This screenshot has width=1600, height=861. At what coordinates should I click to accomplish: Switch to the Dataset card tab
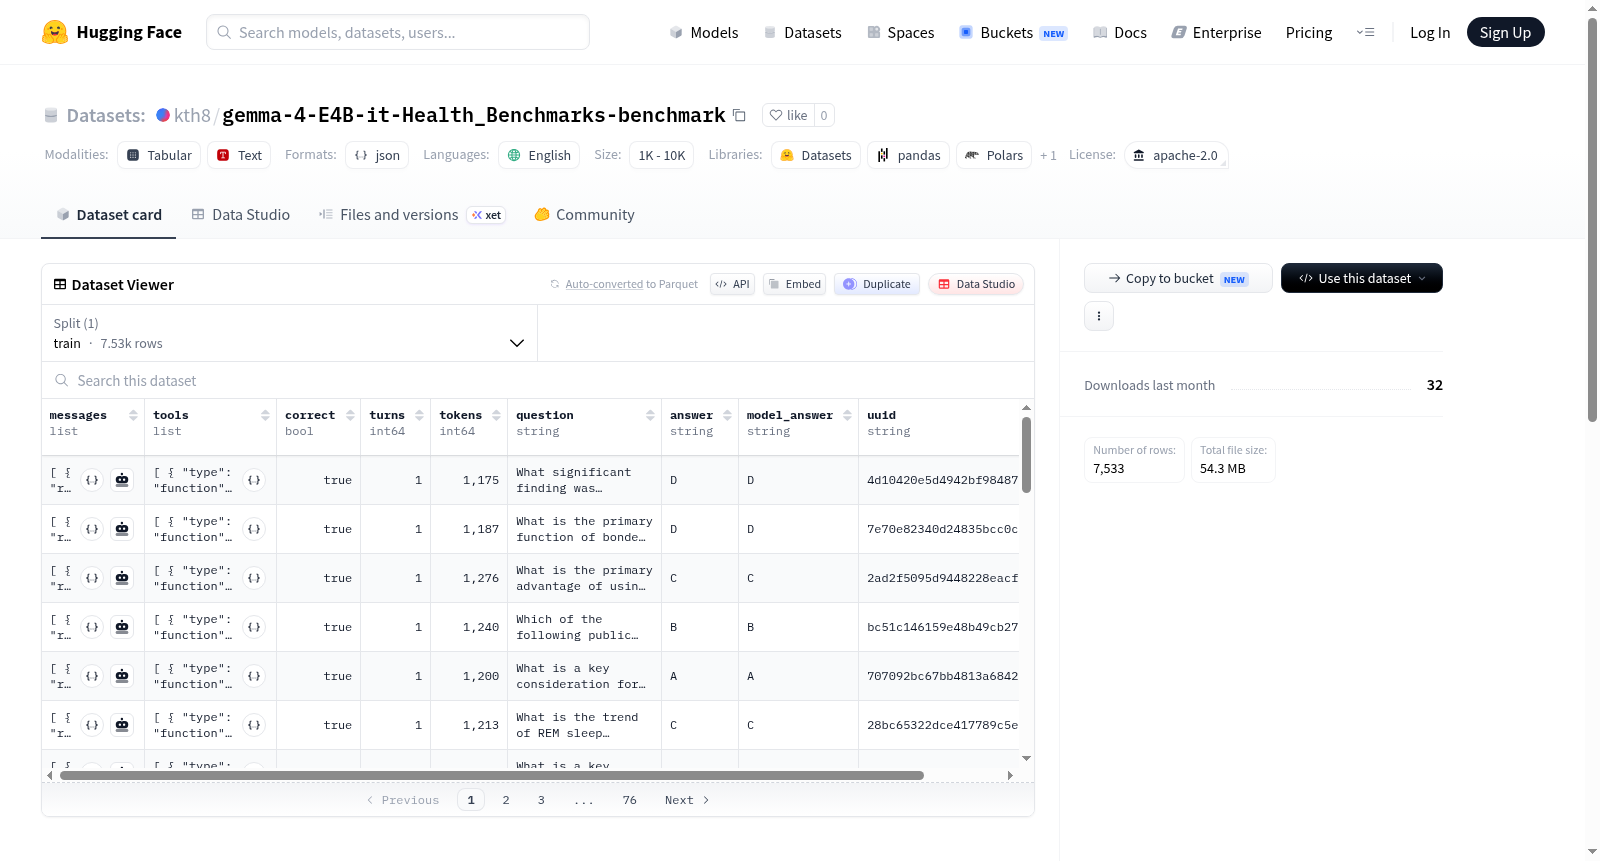click(109, 215)
